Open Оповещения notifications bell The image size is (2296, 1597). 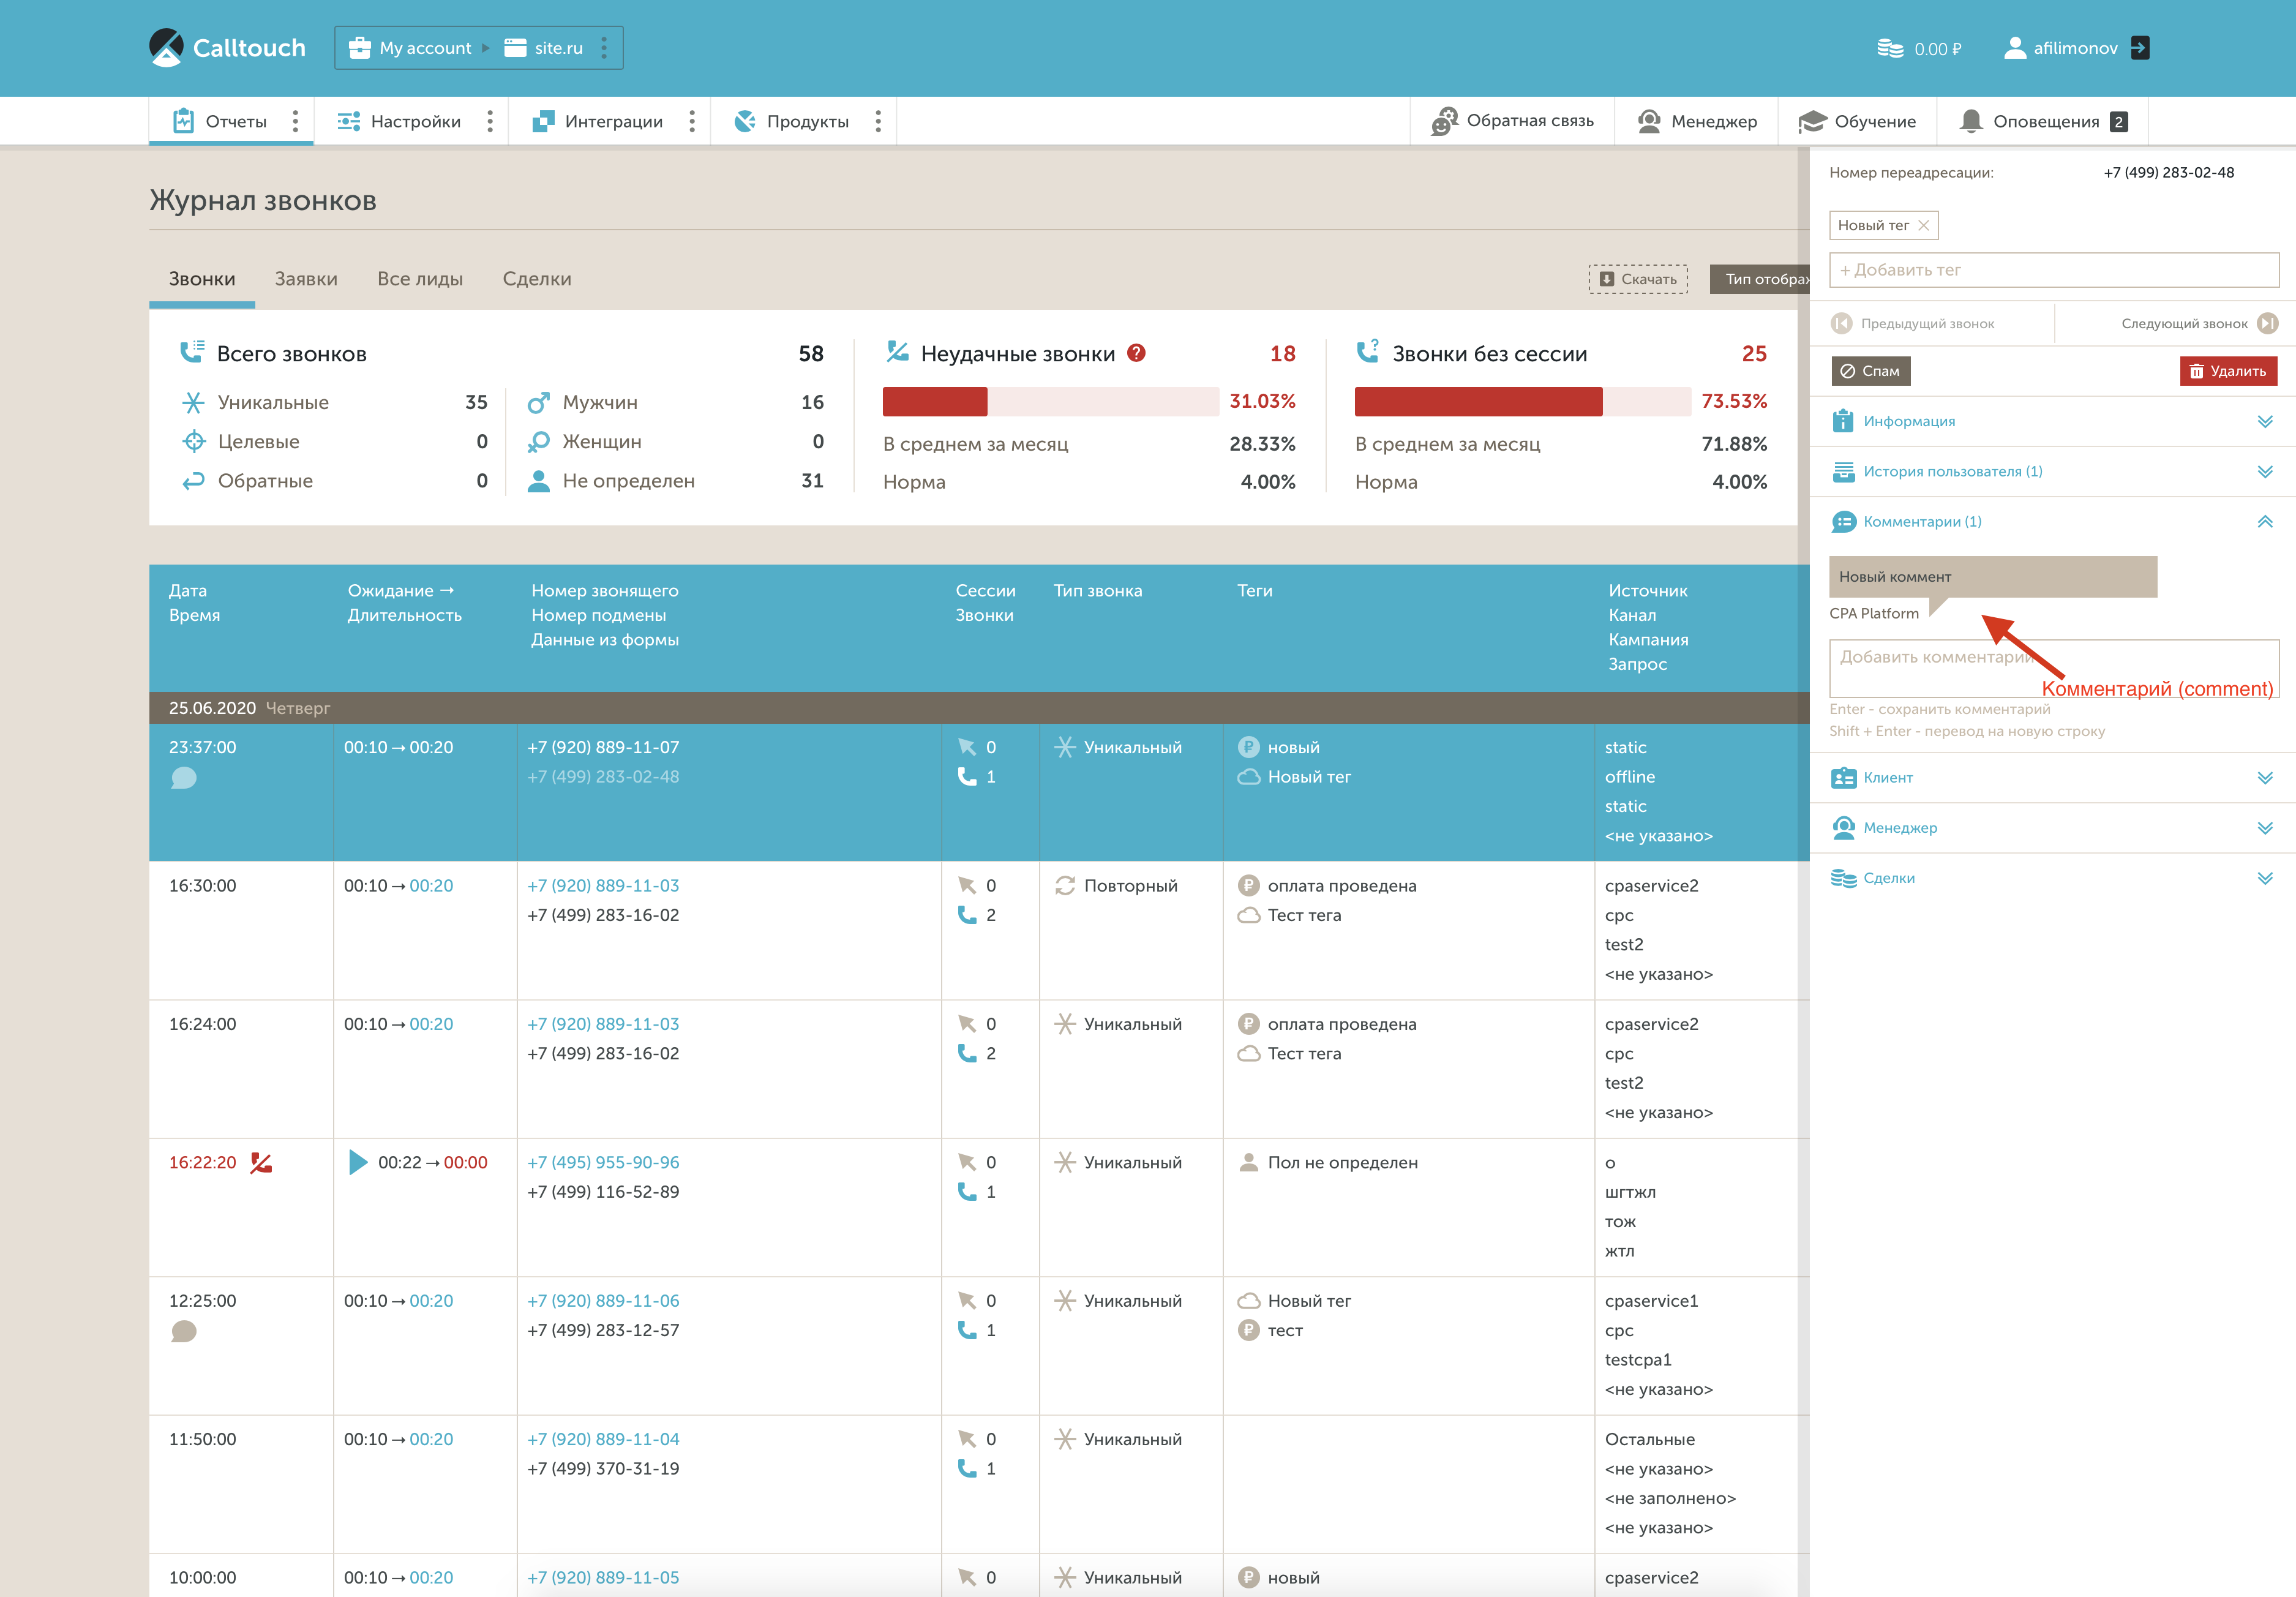tap(2043, 121)
